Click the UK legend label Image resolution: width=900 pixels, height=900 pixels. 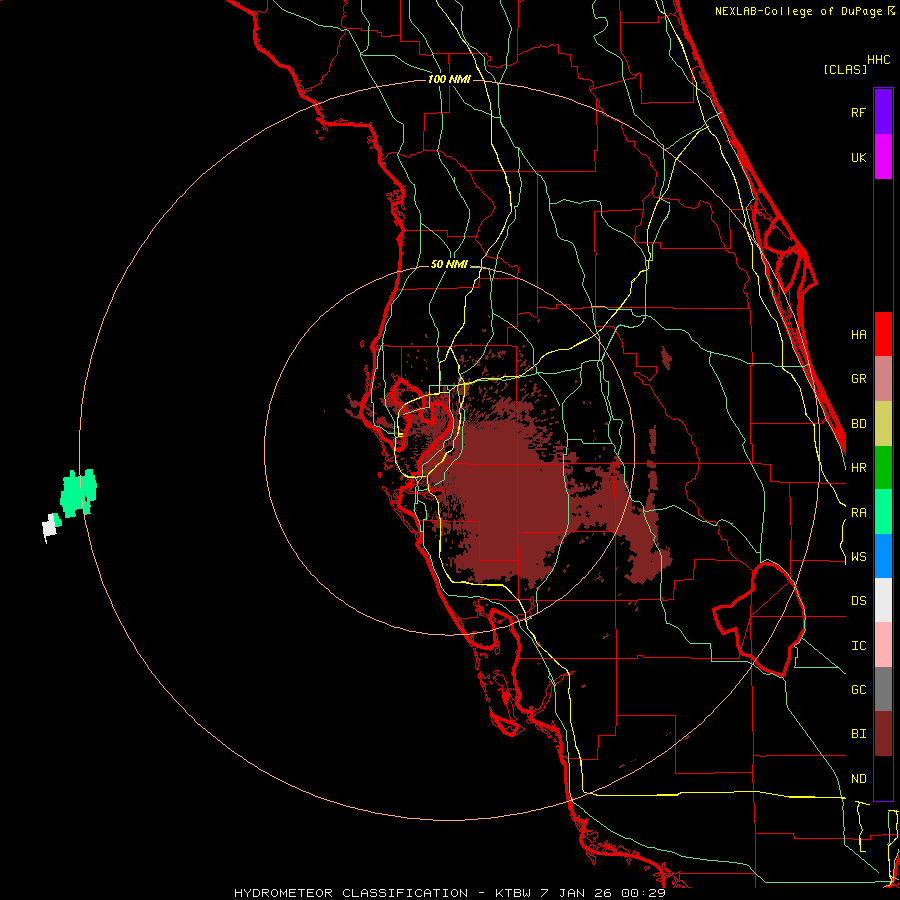(x=858, y=157)
